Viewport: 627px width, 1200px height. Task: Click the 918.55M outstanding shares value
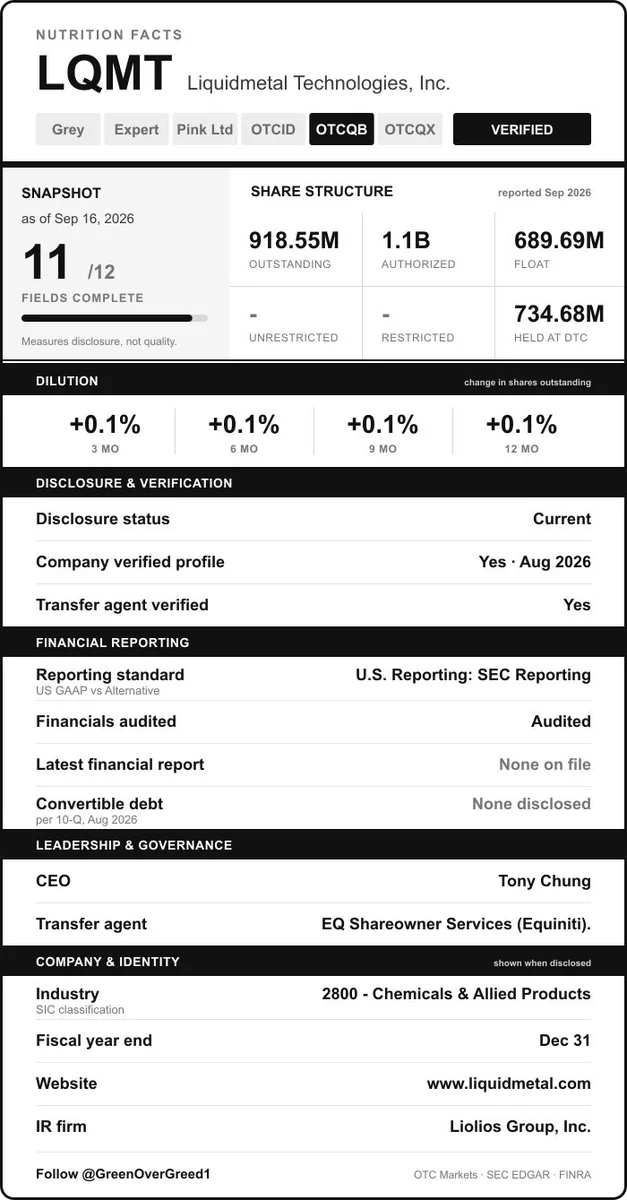coord(294,240)
